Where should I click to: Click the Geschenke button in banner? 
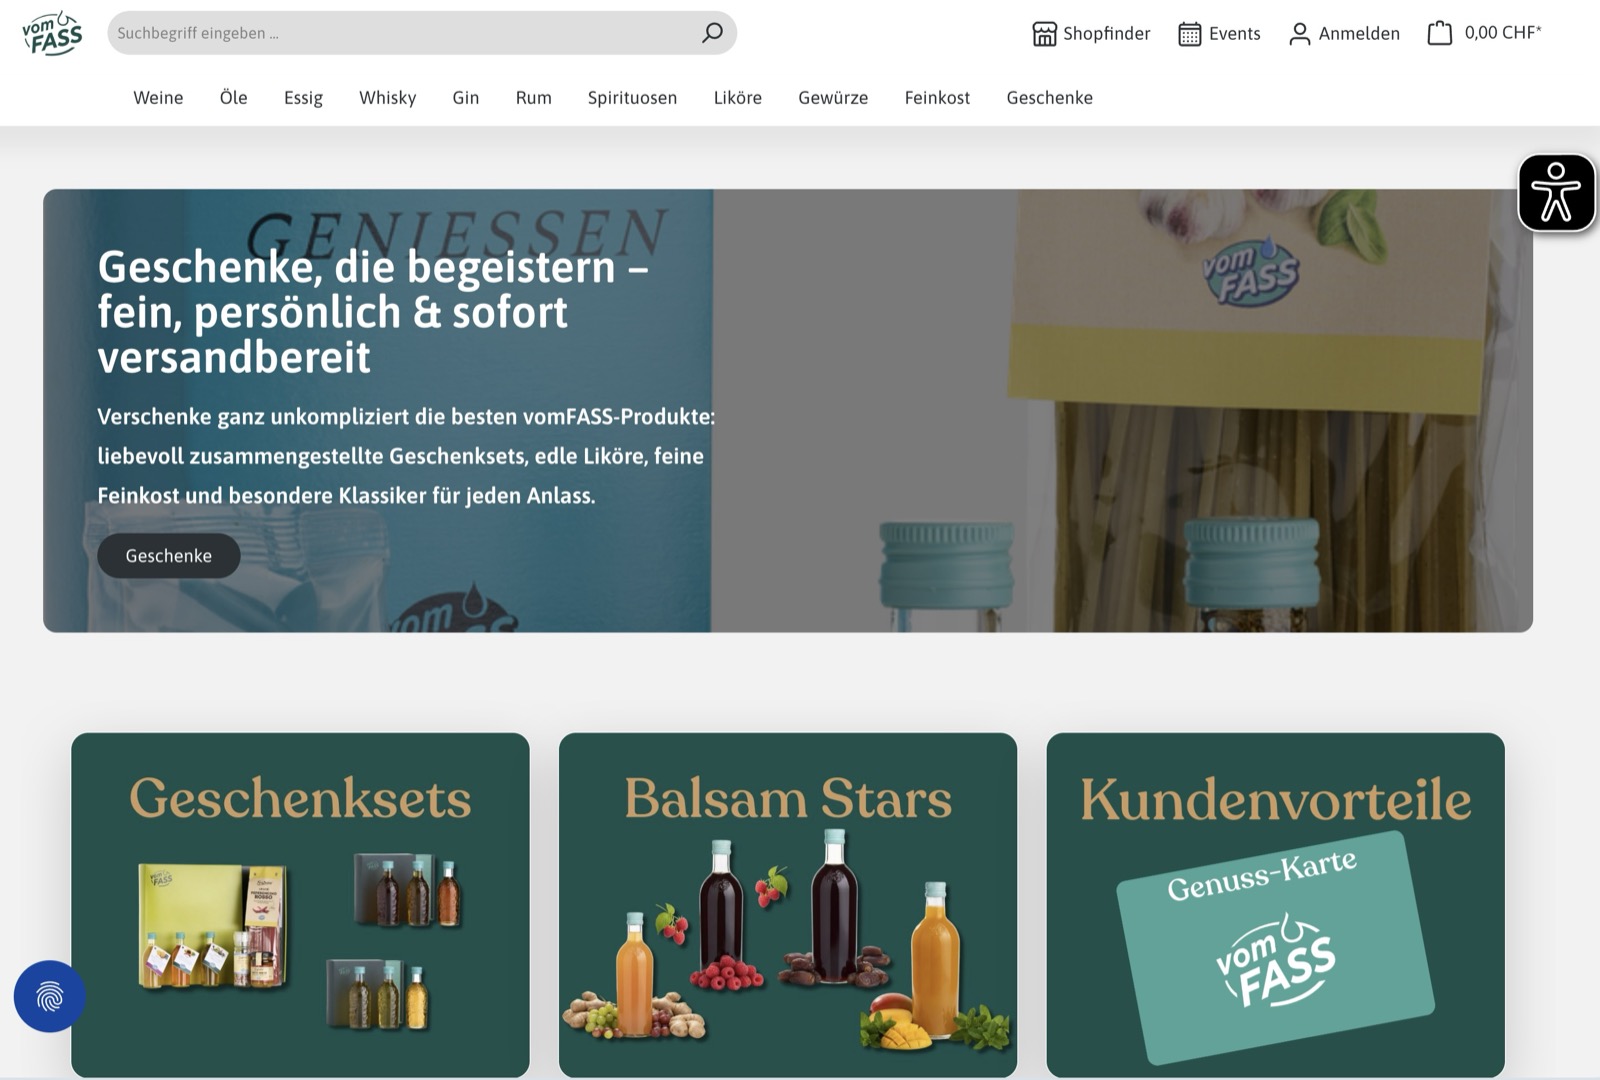(168, 556)
